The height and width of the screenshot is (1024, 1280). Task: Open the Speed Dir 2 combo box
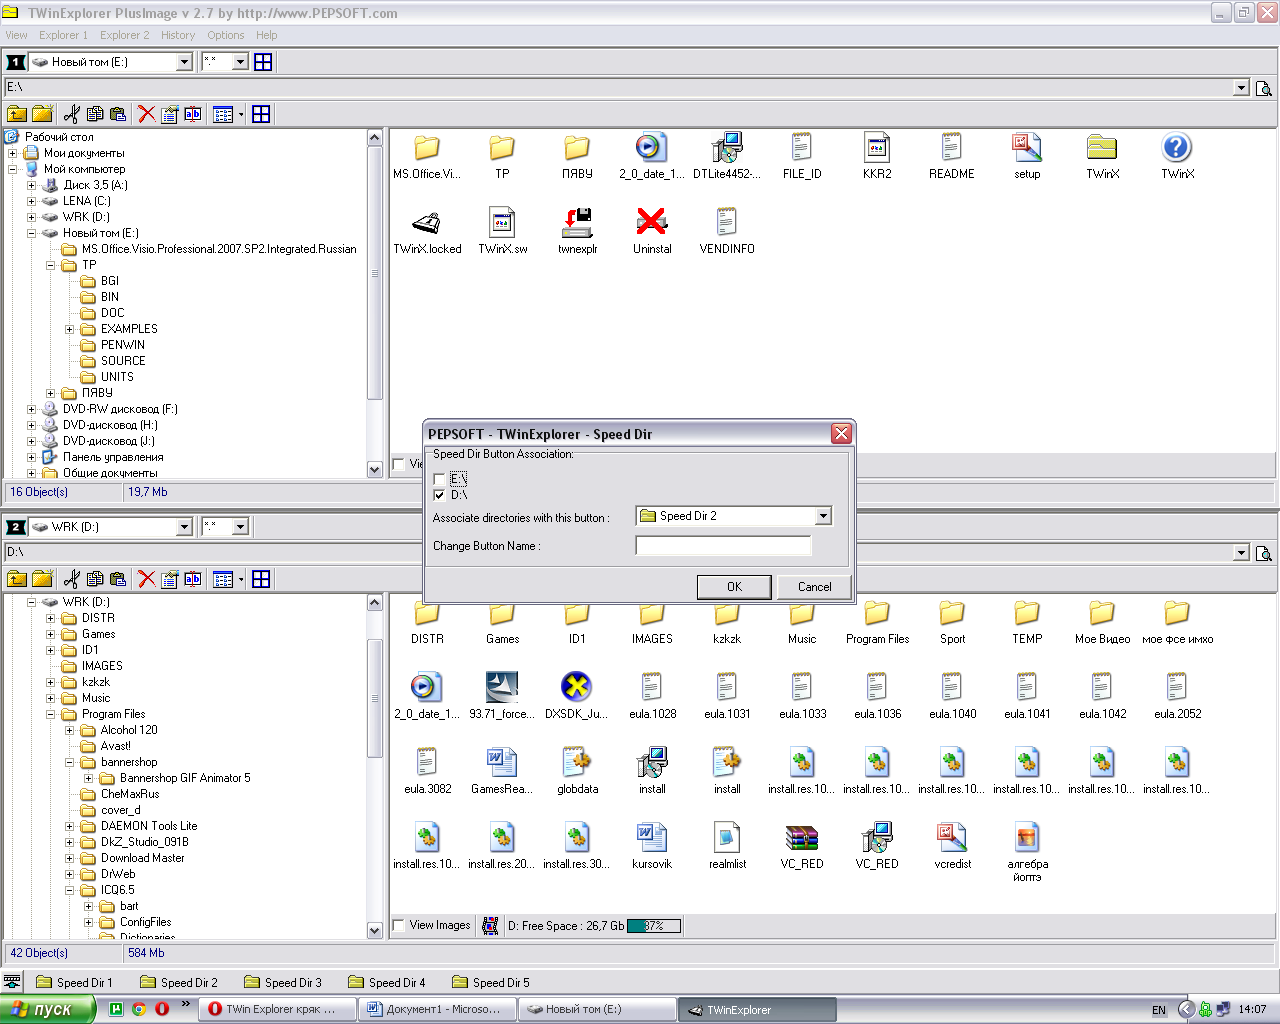click(x=823, y=516)
